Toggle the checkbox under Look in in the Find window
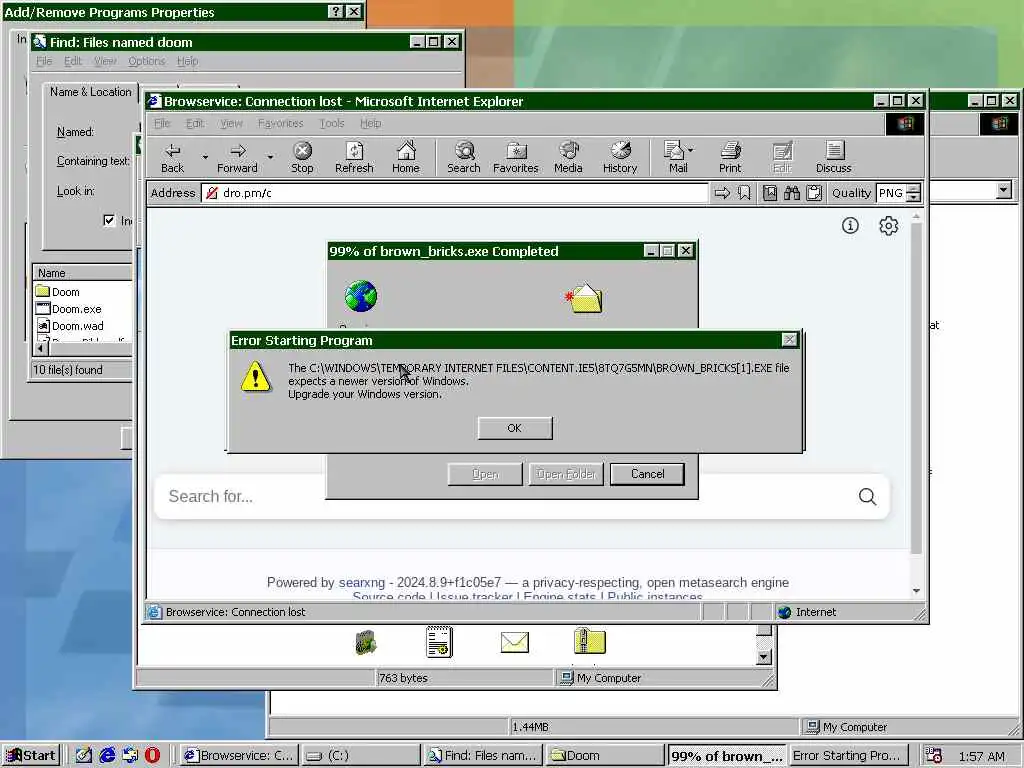Viewport: 1024px width, 768px height. coord(109,221)
